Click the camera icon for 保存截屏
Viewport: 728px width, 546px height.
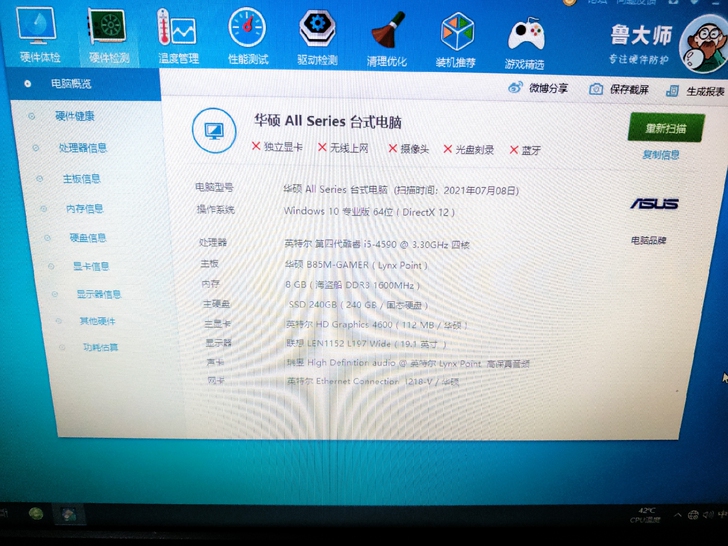coord(596,89)
